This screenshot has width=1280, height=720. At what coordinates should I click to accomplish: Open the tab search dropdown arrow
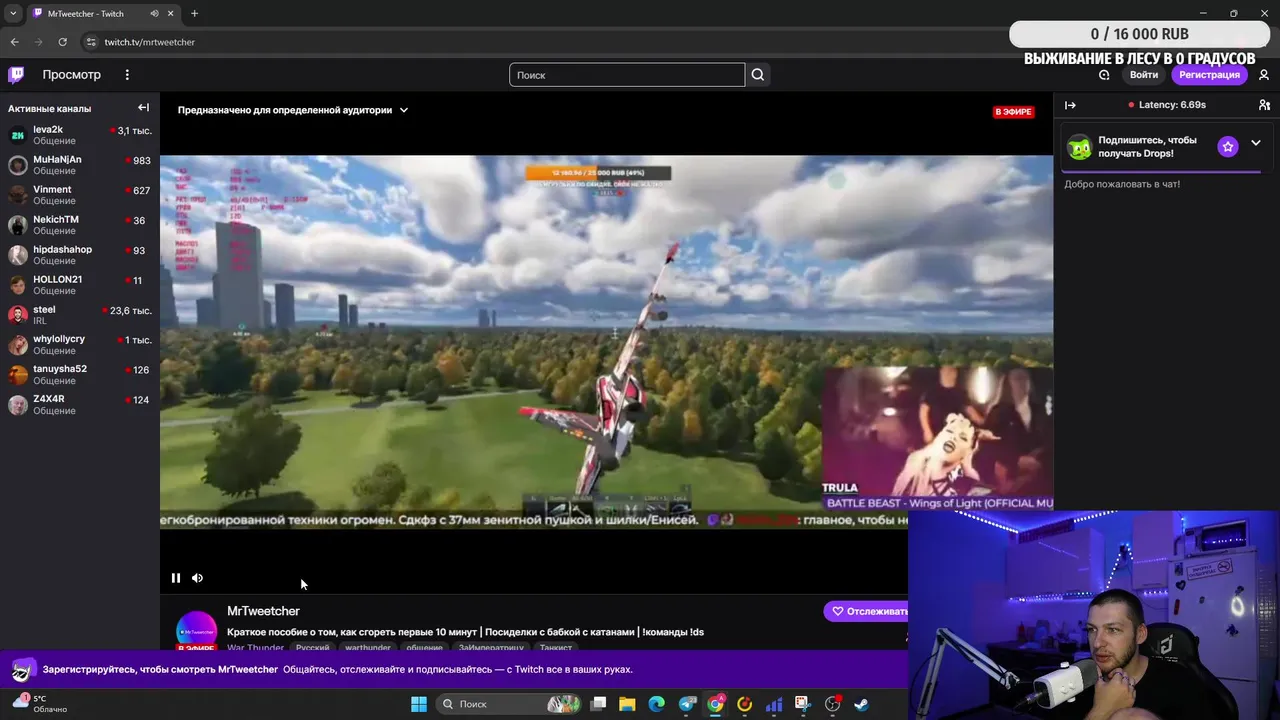click(13, 14)
